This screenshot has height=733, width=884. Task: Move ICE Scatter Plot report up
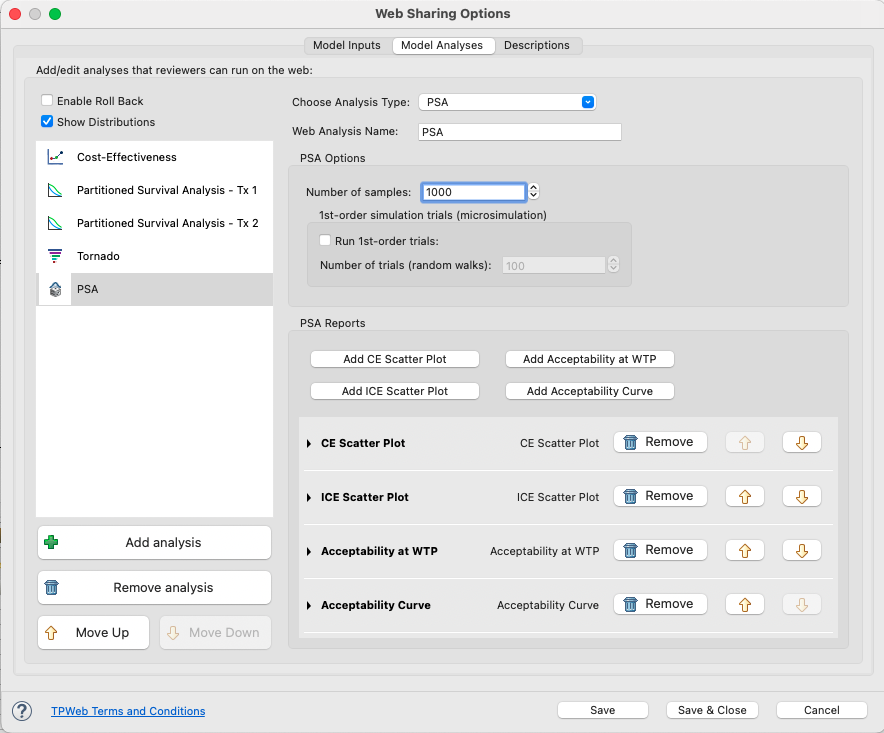(x=745, y=496)
